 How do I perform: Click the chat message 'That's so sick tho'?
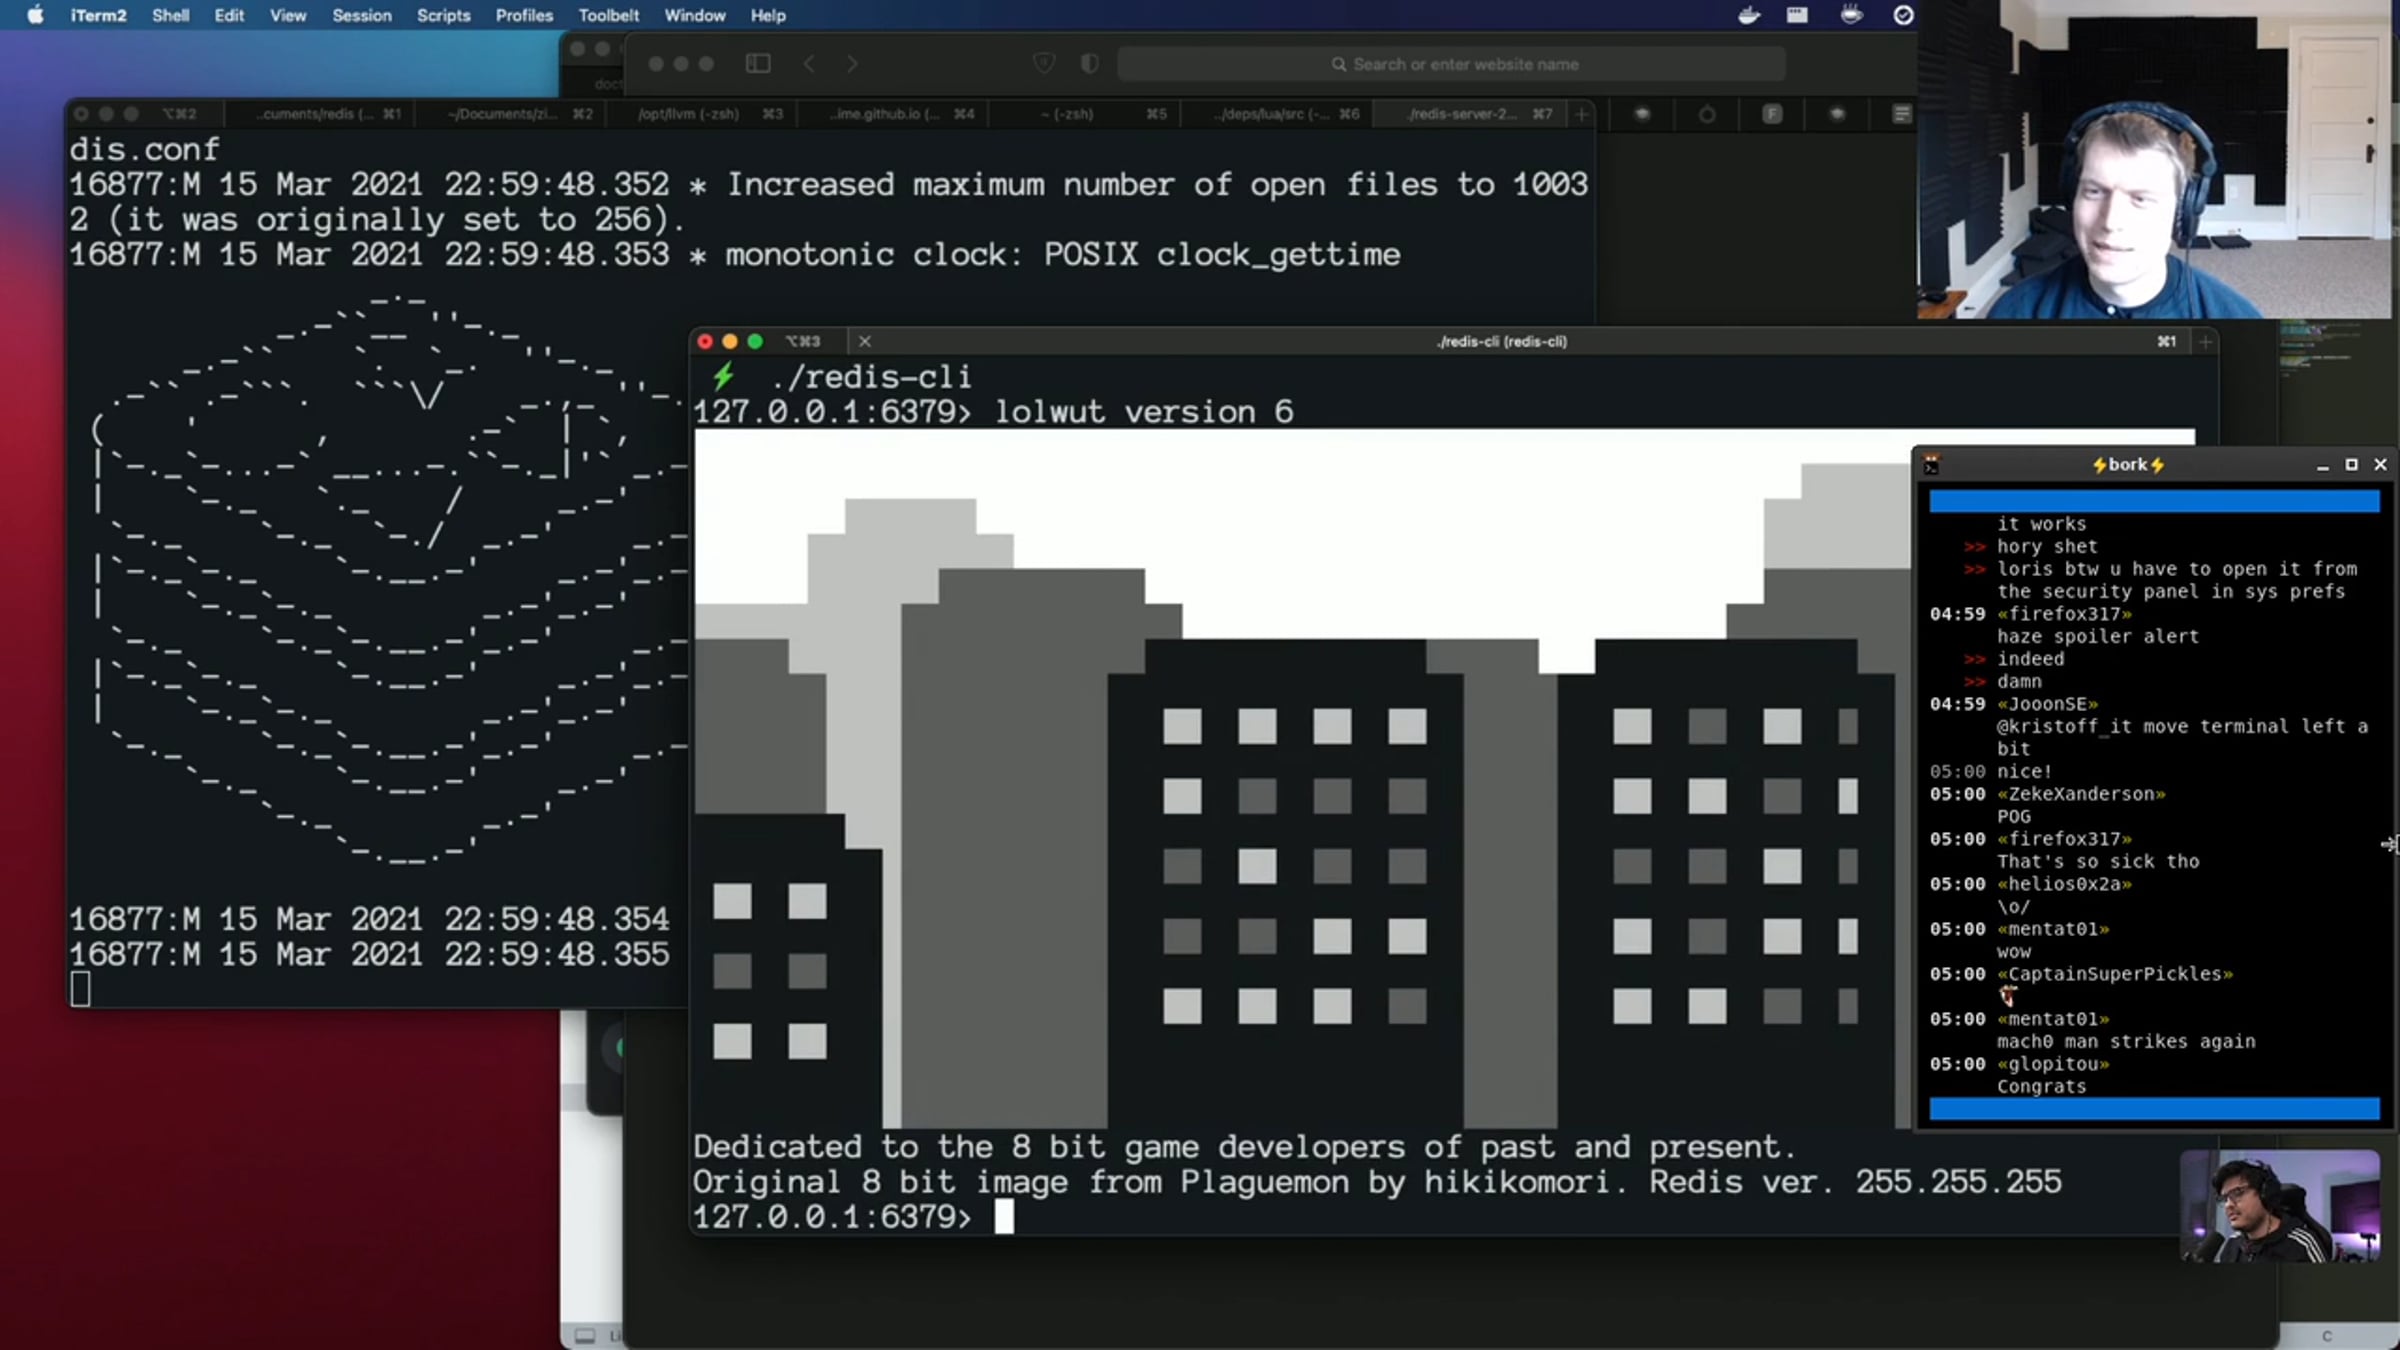coord(2098,862)
